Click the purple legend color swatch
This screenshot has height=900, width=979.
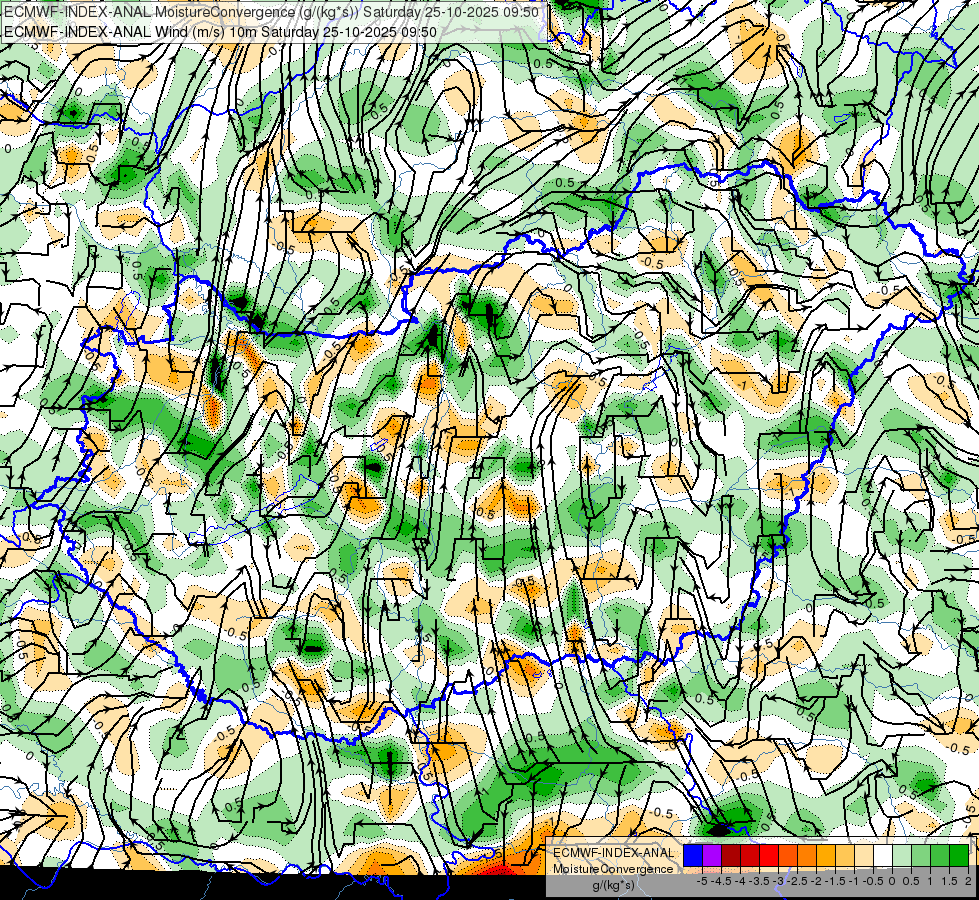pyautogui.click(x=712, y=855)
